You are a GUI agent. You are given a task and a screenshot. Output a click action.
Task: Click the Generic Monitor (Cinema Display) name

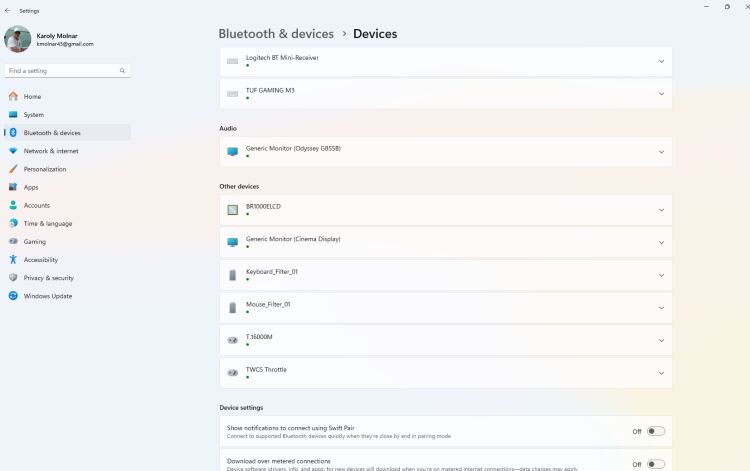pos(293,239)
